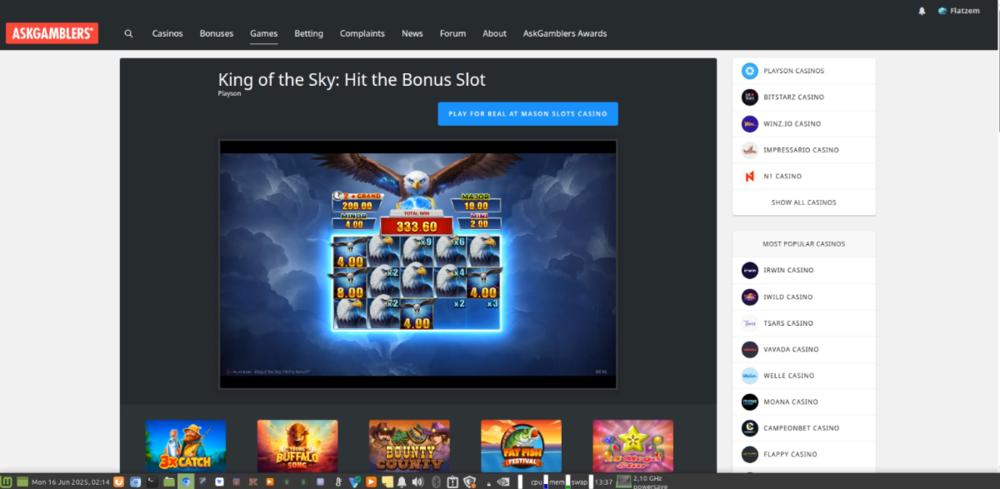Open the Winz.io Casino logo icon

point(750,124)
